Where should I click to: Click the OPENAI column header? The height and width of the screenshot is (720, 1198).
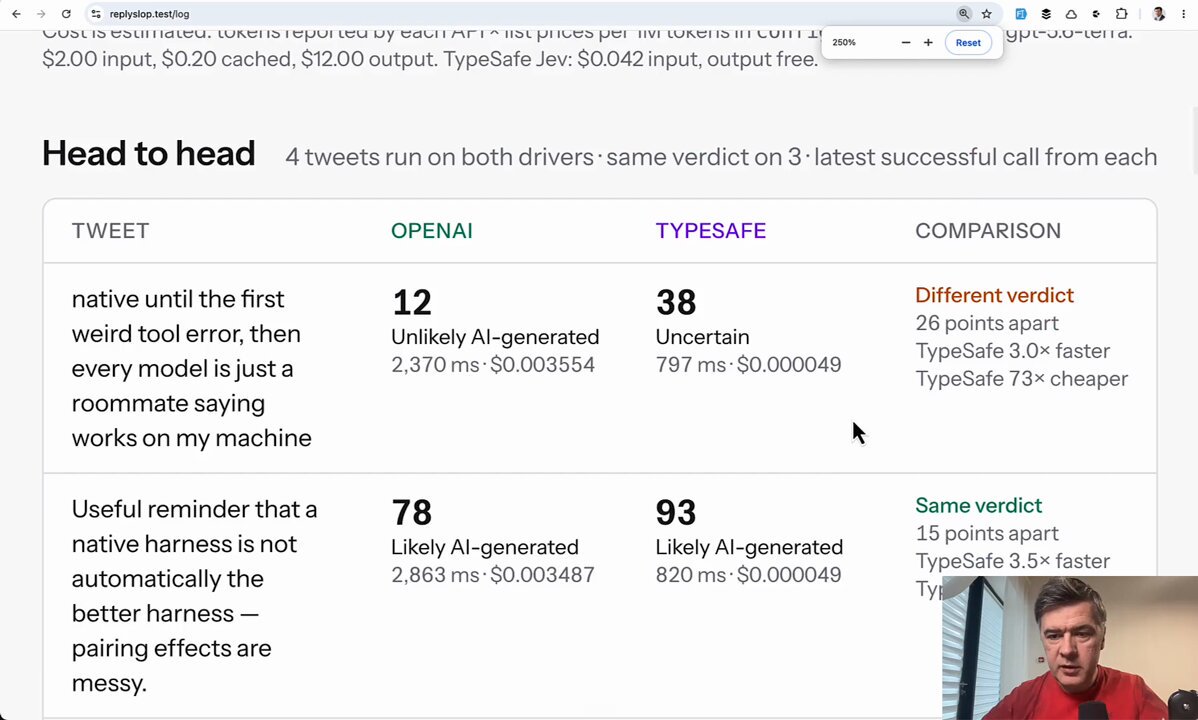point(432,231)
